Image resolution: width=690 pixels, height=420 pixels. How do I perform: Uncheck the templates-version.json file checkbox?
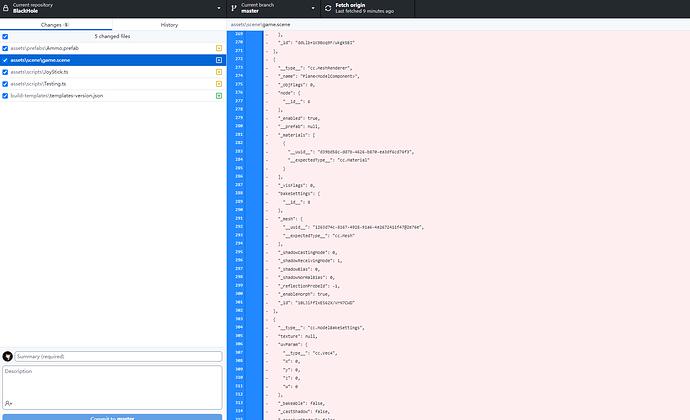coord(5,96)
